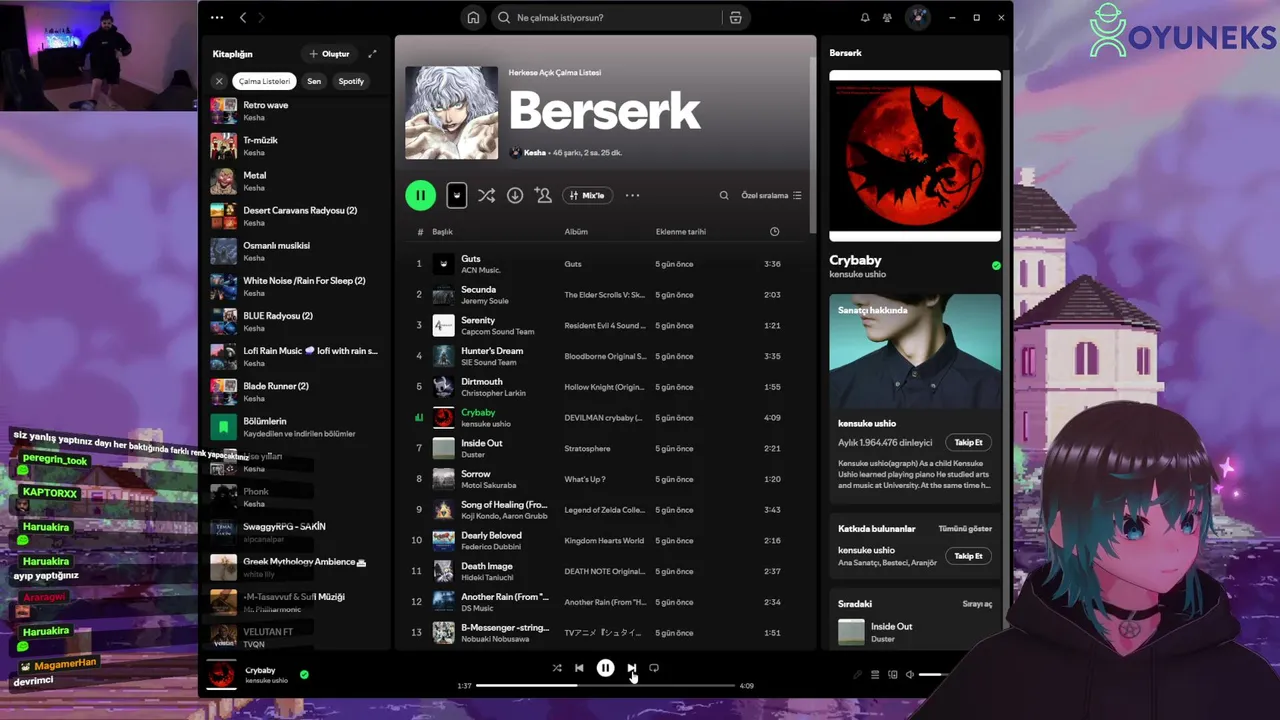Download the Berserk playlist
Image resolution: width=1280 pixels, height=720 pixels.
point(514,195)
